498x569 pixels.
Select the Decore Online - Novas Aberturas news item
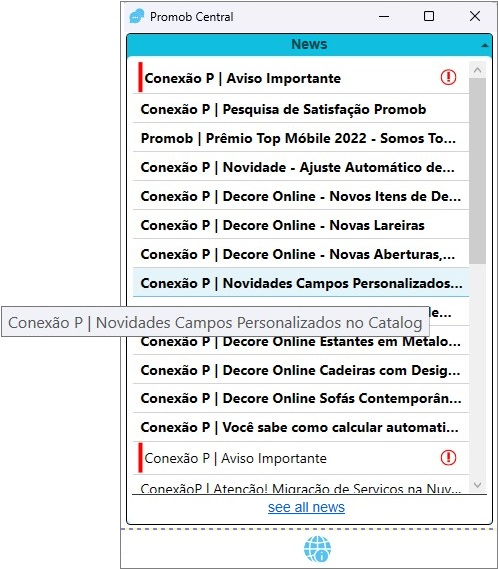coord(301,254)
